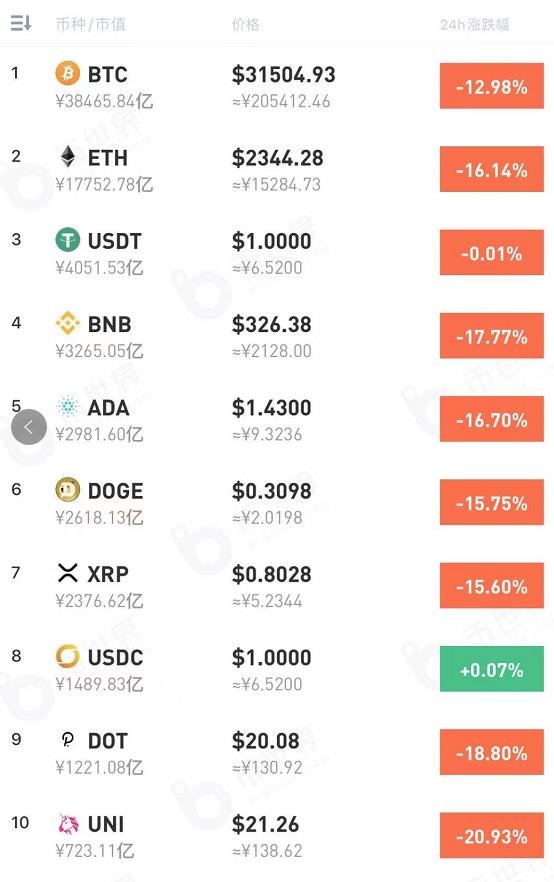The width and height of the screenshot is (554, 882).
Task: Select the Ethereum ETH diamond icon
Action: click(x=67, y=156)
